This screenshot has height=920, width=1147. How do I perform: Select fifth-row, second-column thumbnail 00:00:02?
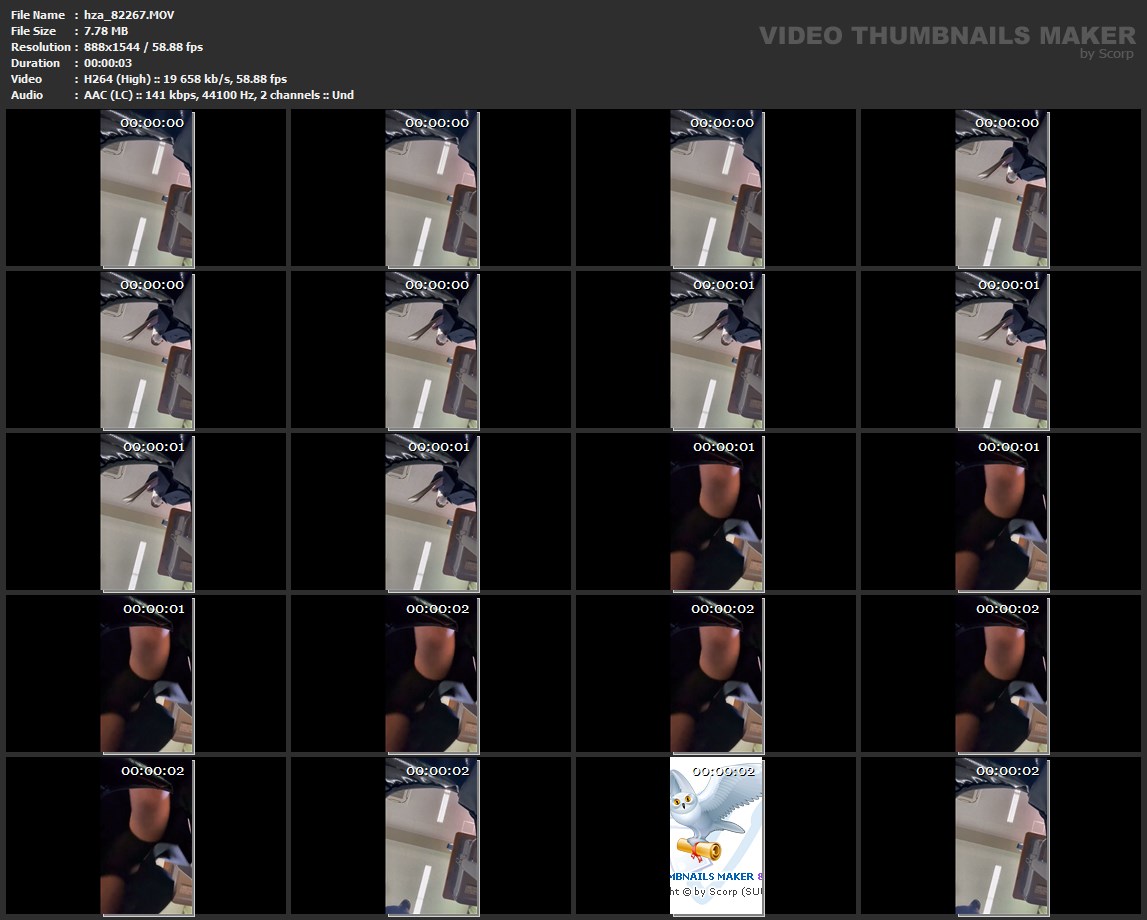click(x=432, y=836)
